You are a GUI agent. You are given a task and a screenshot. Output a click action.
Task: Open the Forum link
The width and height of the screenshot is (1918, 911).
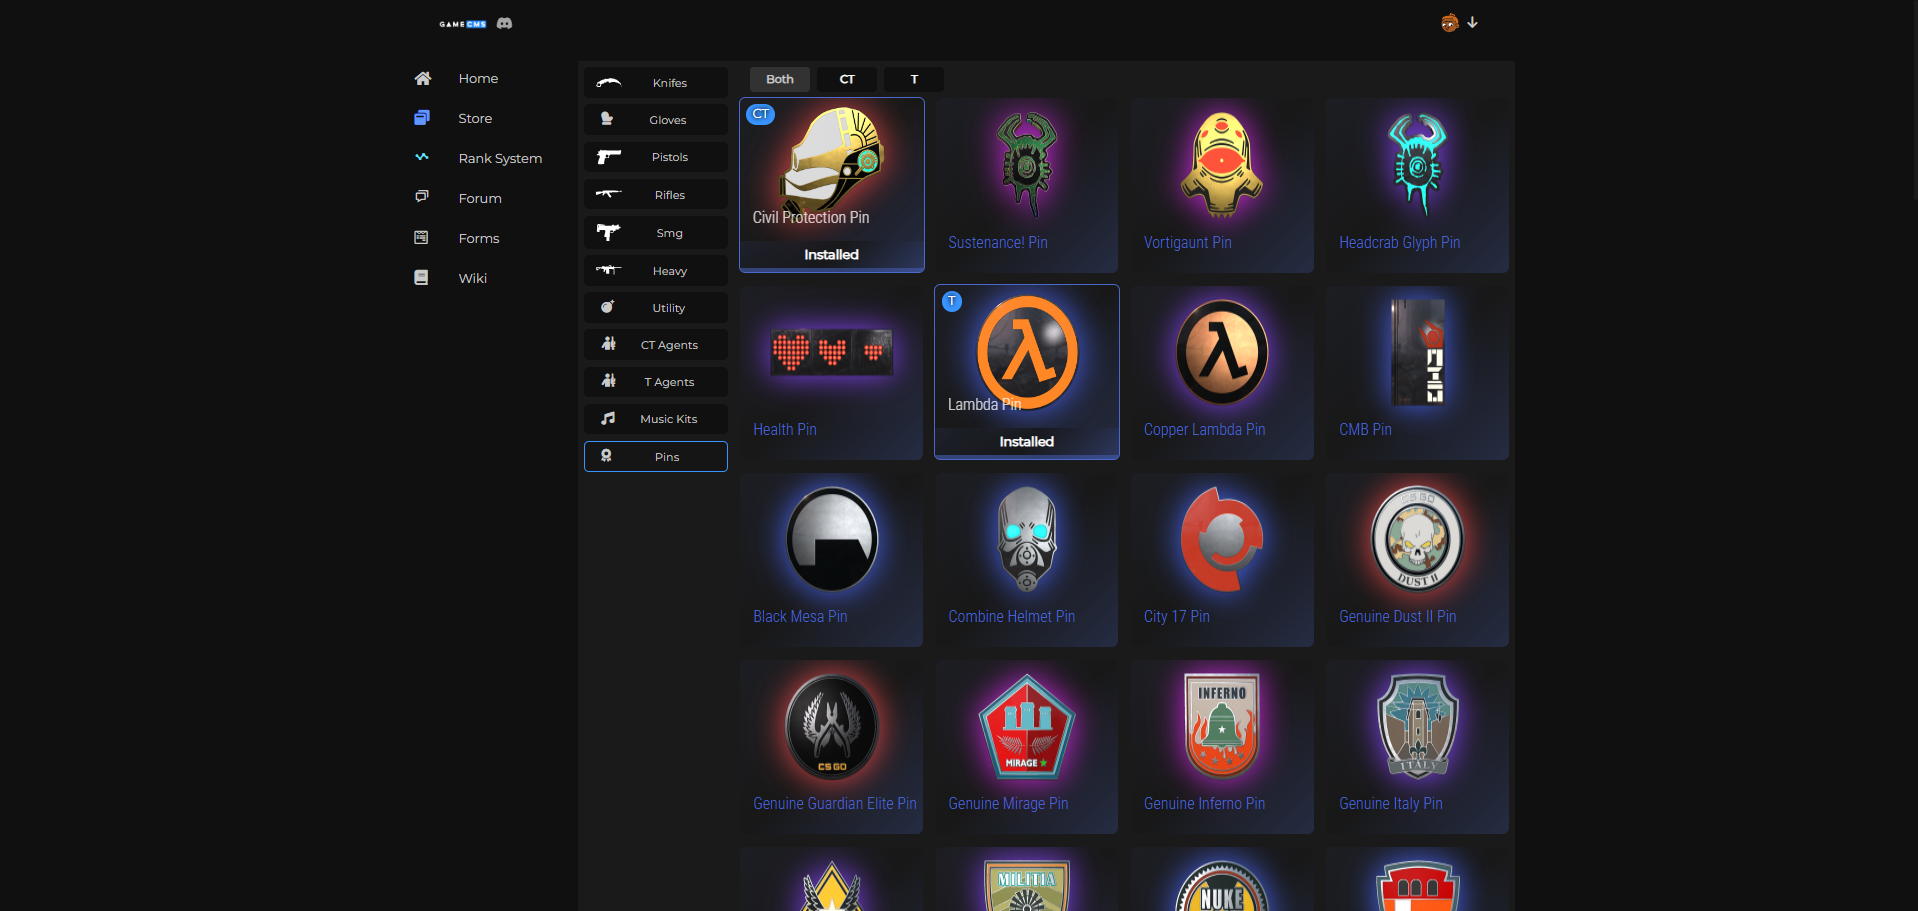point(480,198)
